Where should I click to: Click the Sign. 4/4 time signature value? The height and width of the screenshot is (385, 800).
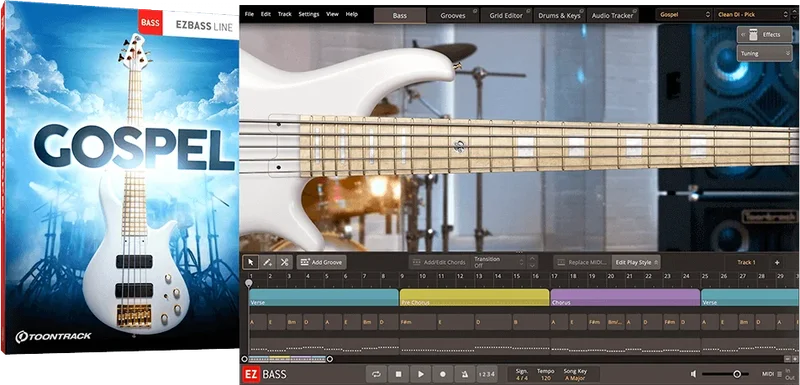pyautogui.click(x=522, y=378)
